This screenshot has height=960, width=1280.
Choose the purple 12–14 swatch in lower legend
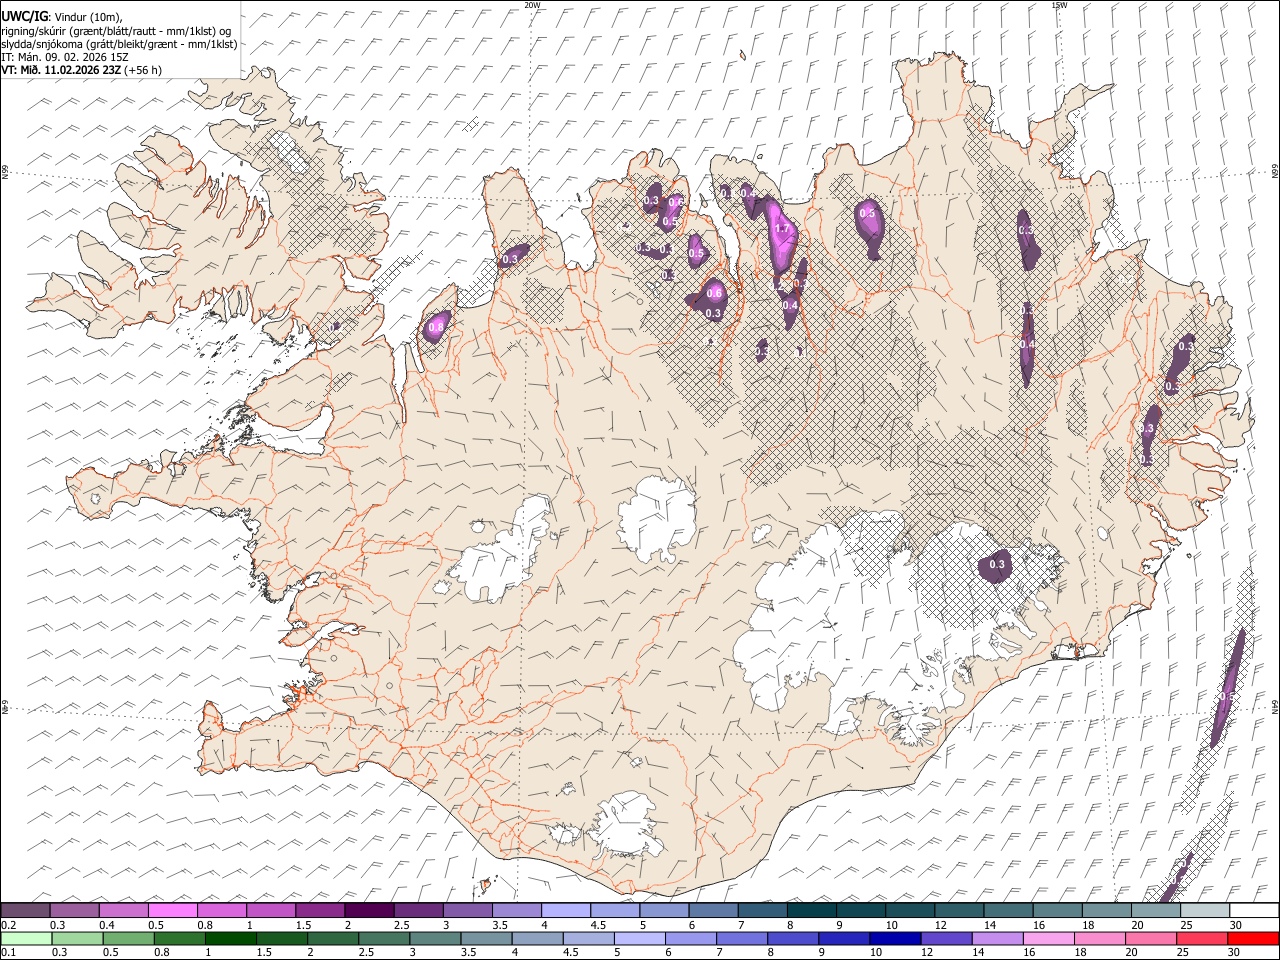tap(947, 938)
